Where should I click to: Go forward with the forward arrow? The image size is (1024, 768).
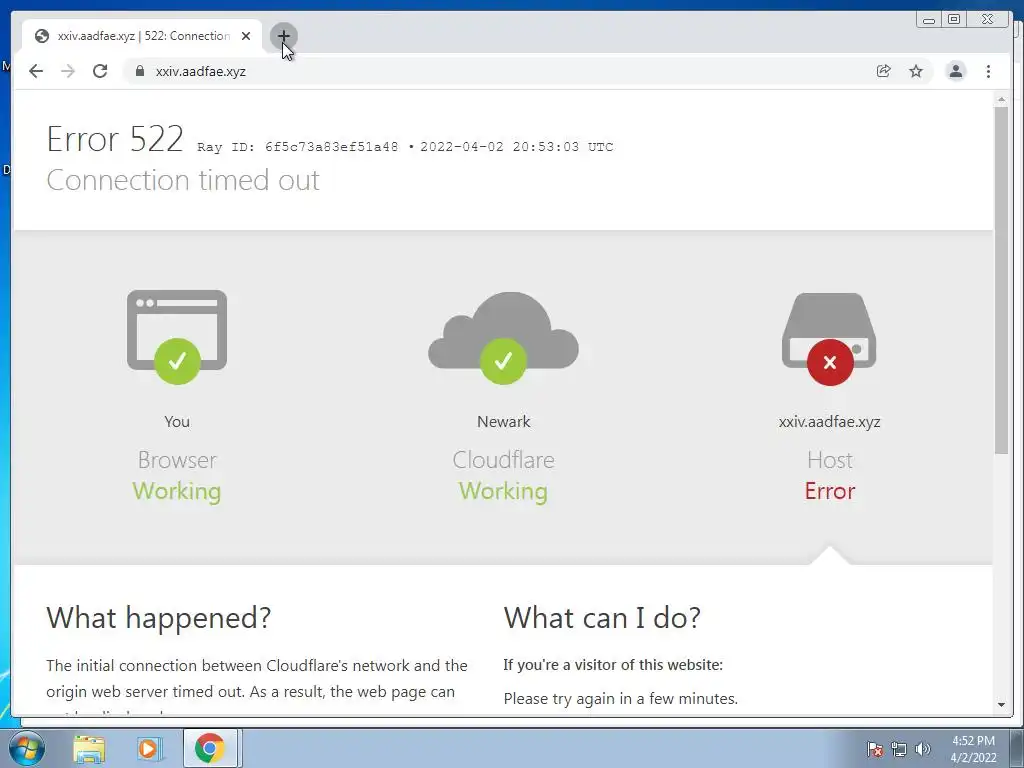68,71
